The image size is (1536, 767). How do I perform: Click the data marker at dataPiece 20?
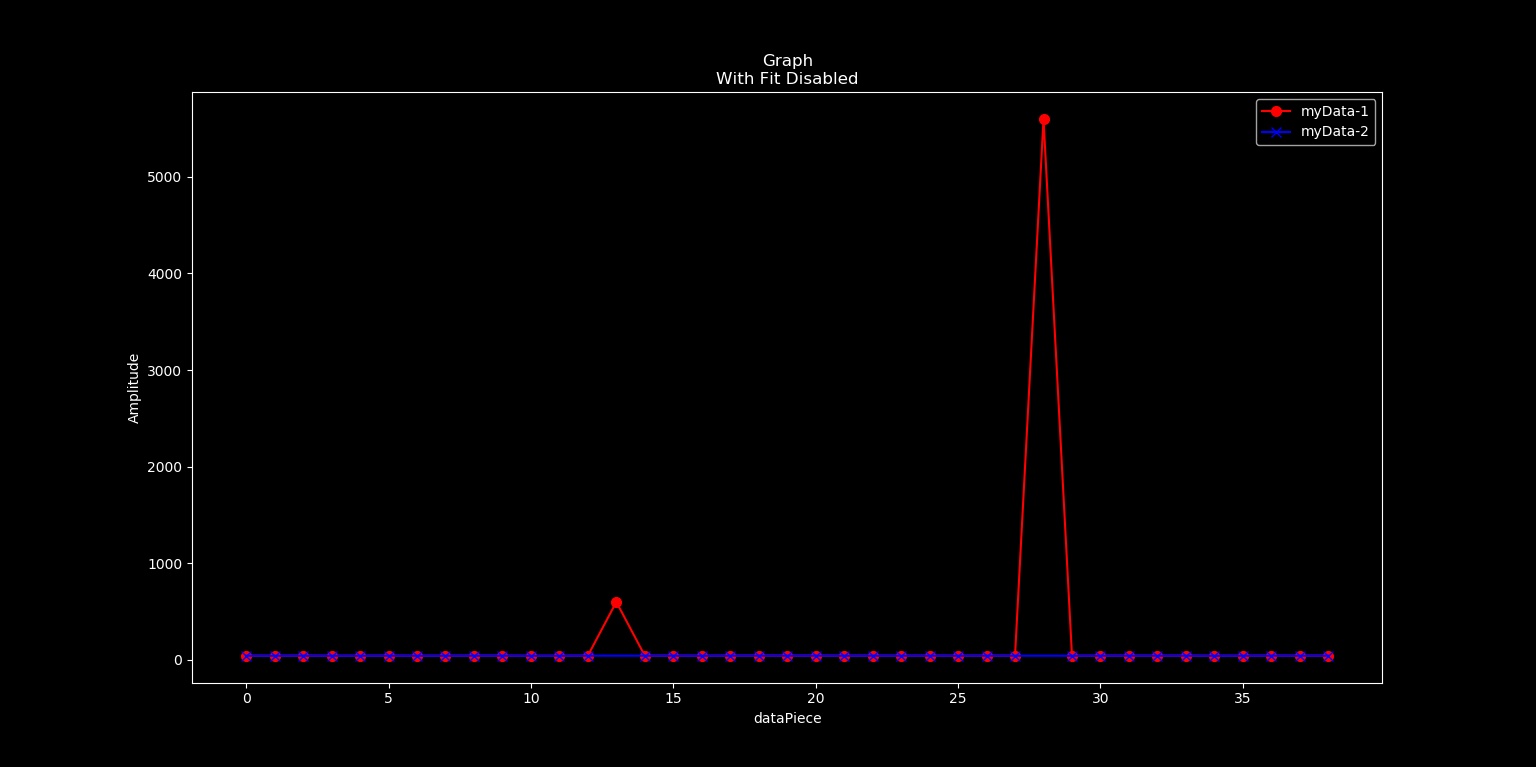click(816, 656)
